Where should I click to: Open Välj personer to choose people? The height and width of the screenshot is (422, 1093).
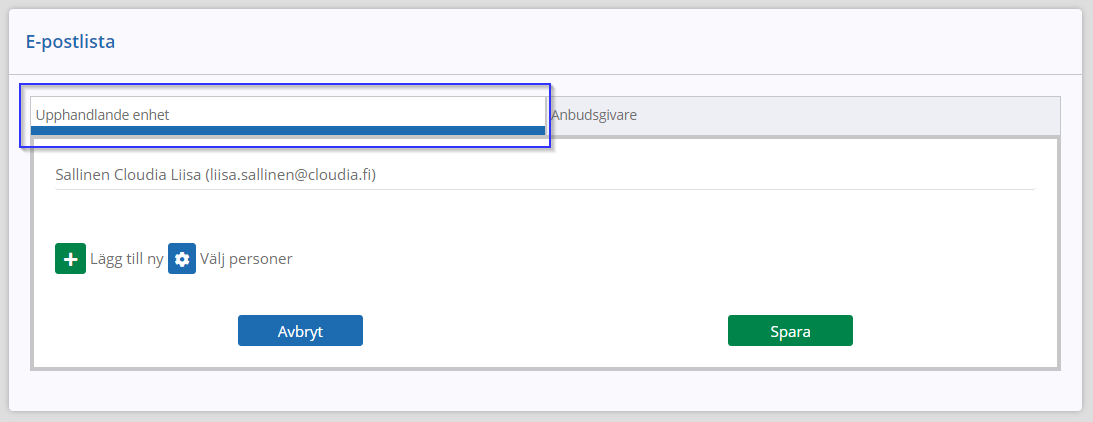coord(231,259)
